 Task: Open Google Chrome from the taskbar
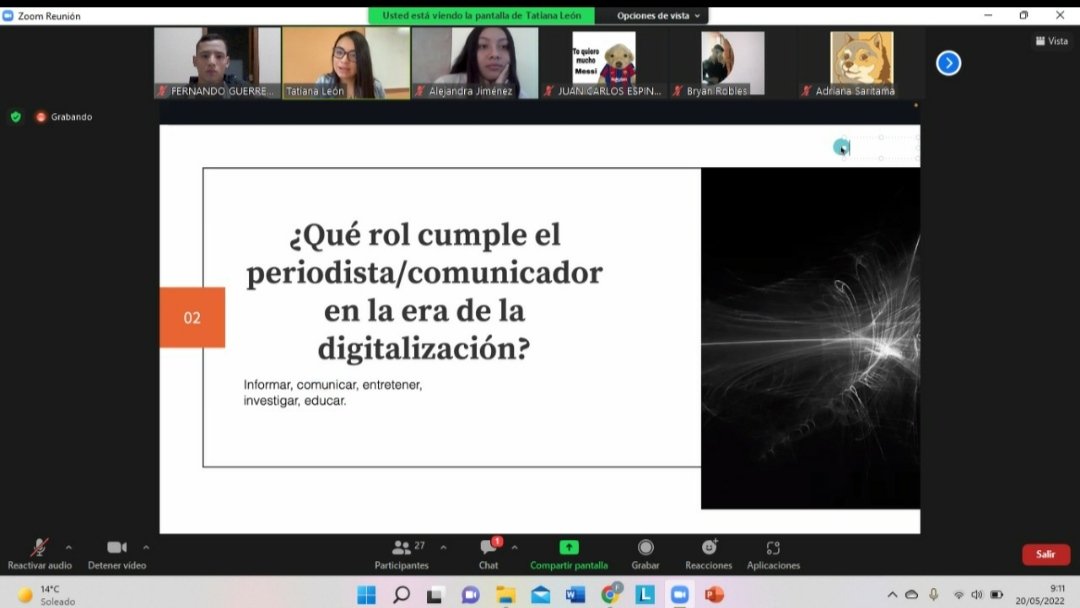pos(610,594)
